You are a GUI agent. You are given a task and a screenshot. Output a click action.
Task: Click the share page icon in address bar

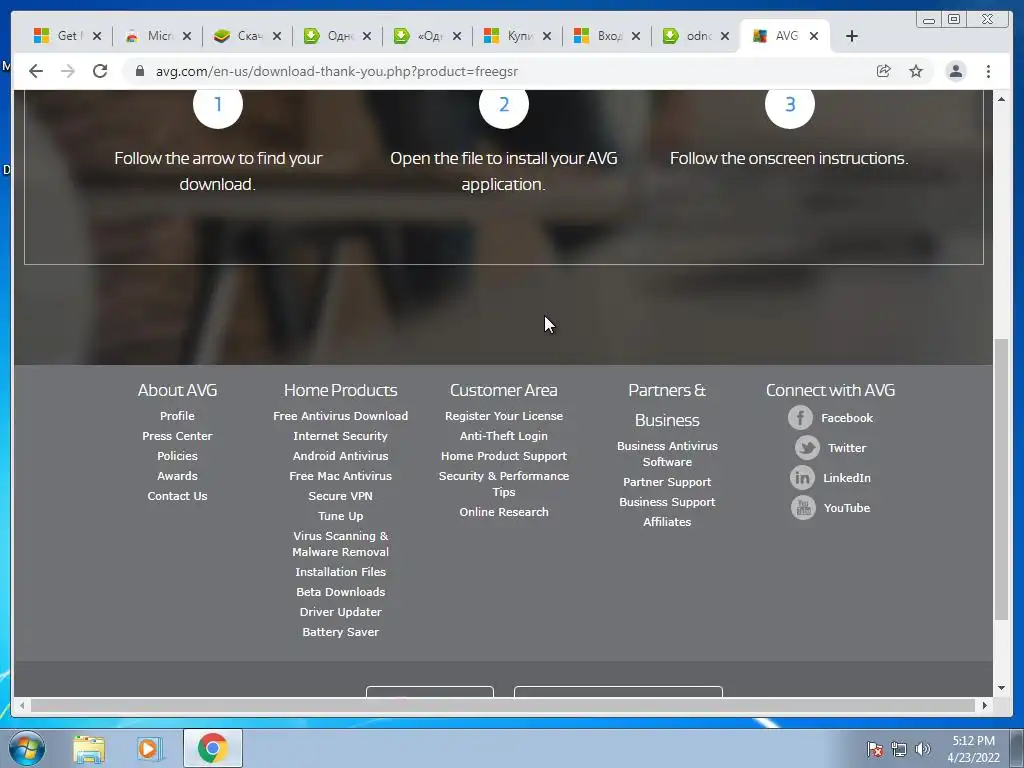point(884,71)
